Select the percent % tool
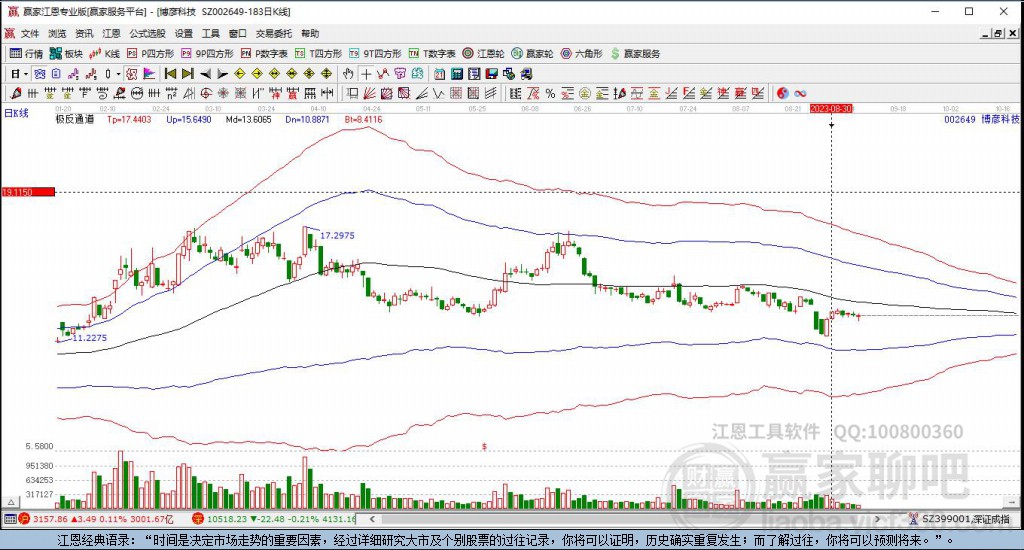 click(x=551, y=93)
